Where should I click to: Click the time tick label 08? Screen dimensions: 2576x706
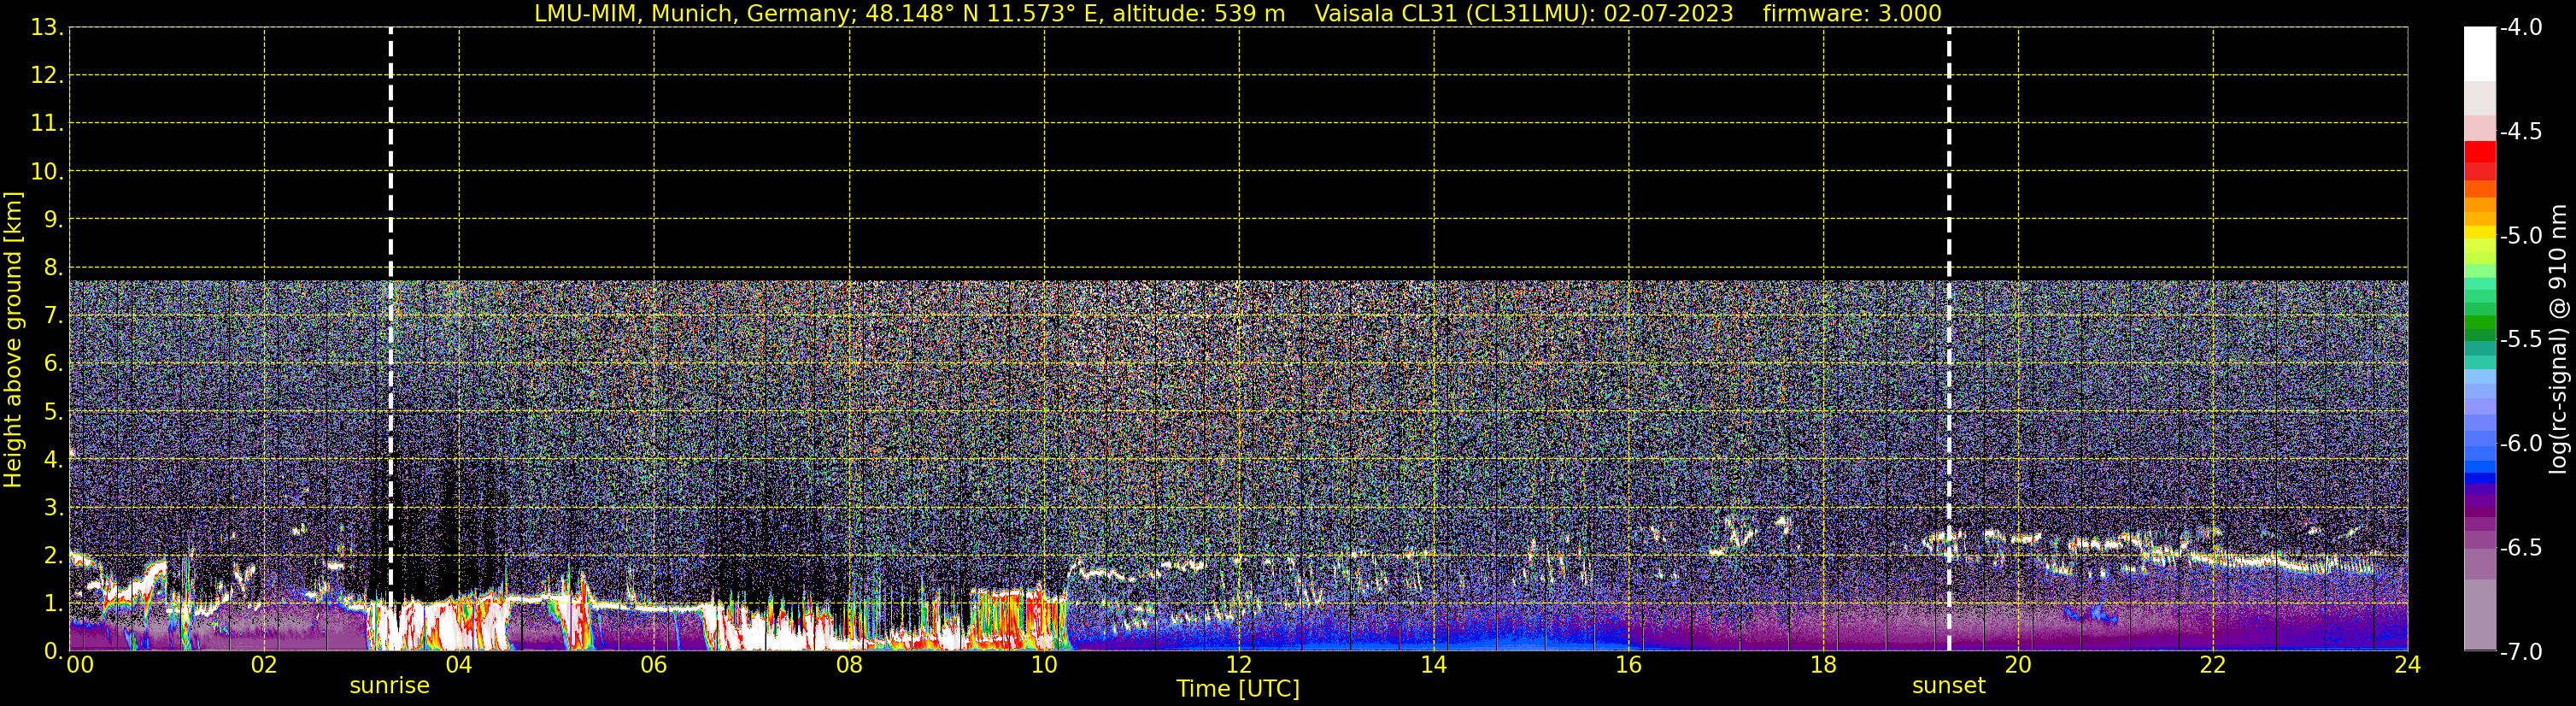[849, 666]
